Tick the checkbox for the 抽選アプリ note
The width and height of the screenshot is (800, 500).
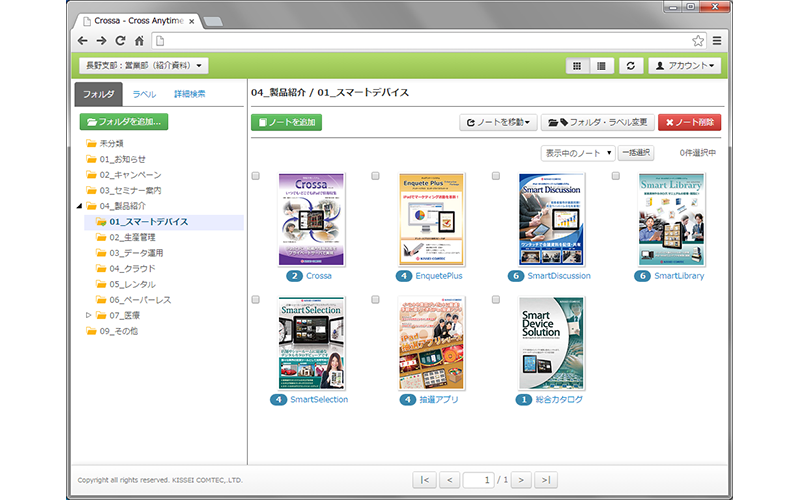376,300
